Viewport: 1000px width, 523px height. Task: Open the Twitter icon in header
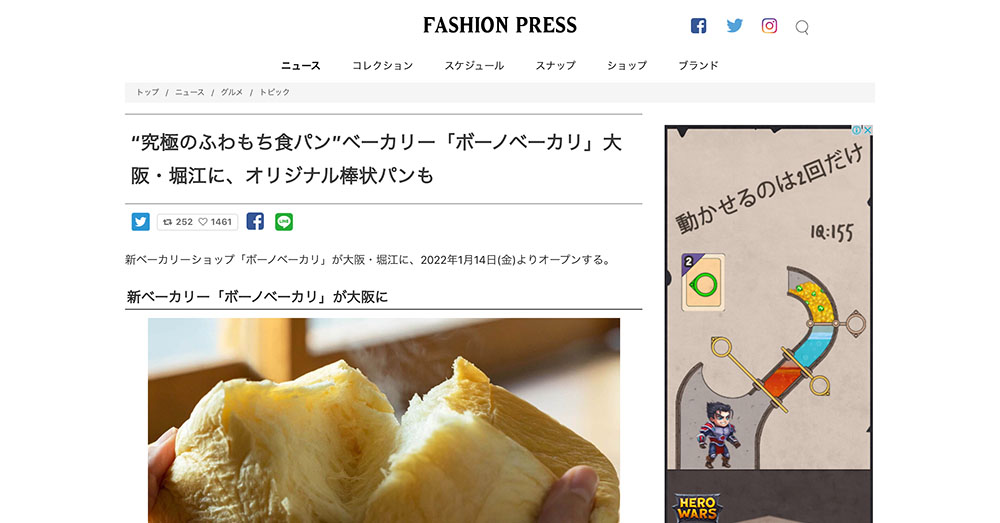point(735,26)
